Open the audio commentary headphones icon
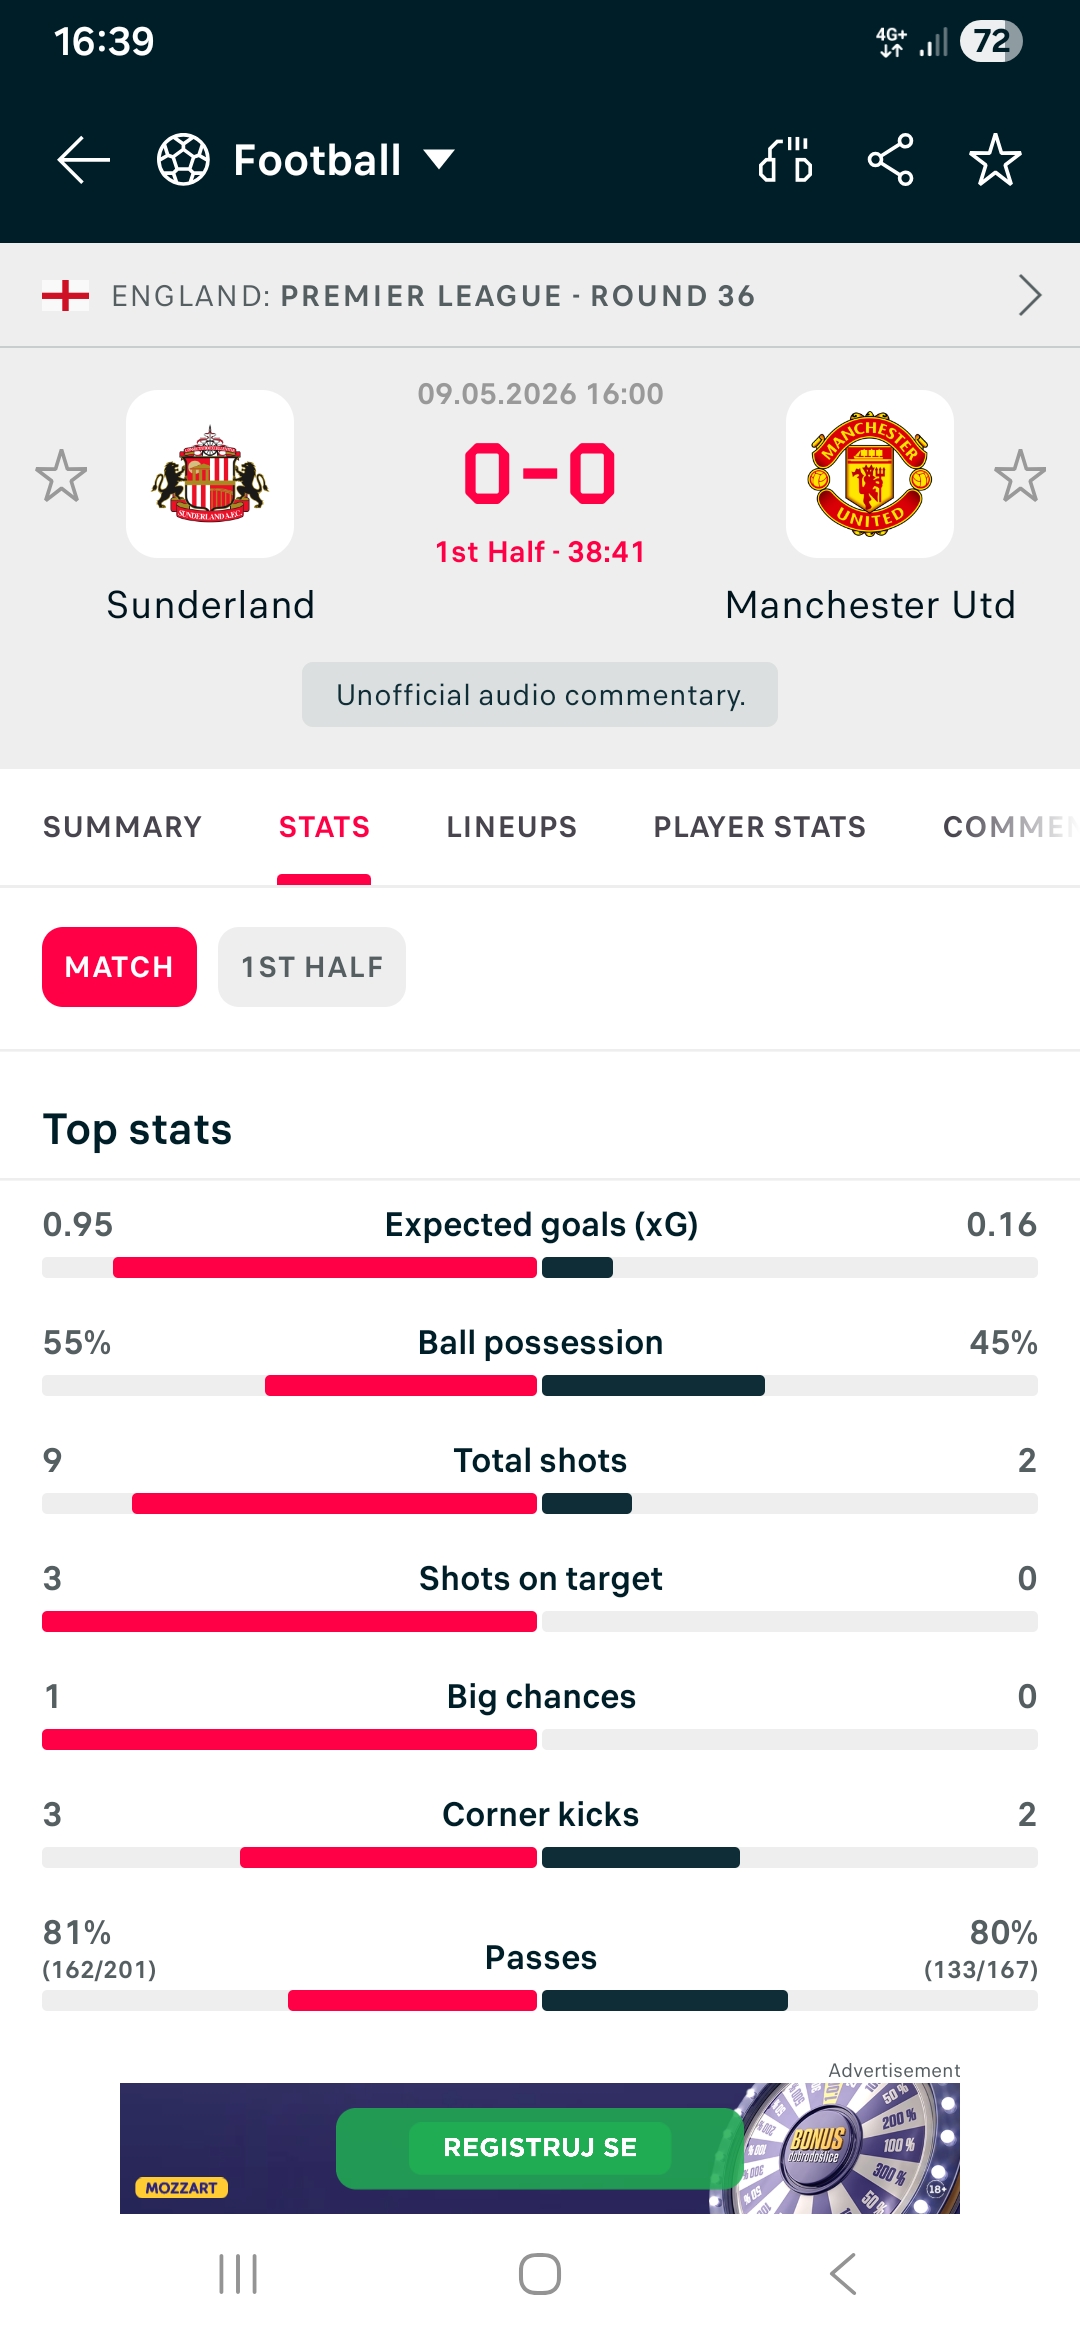The width and height of the screenshot is (1080, 2340). (x=785, y=160)
